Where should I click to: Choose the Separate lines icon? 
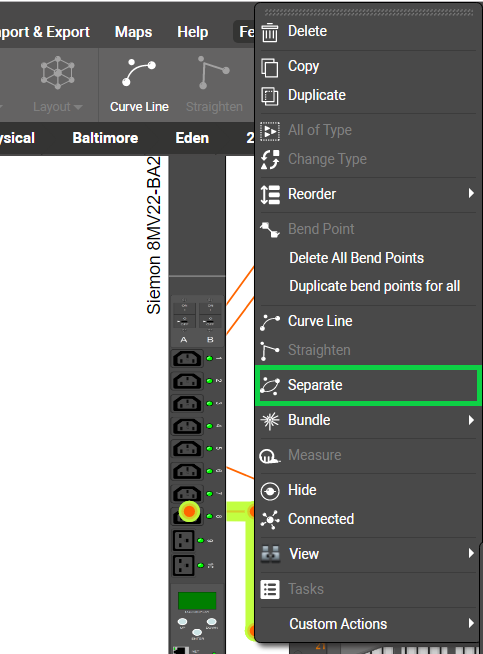point(269,385)
